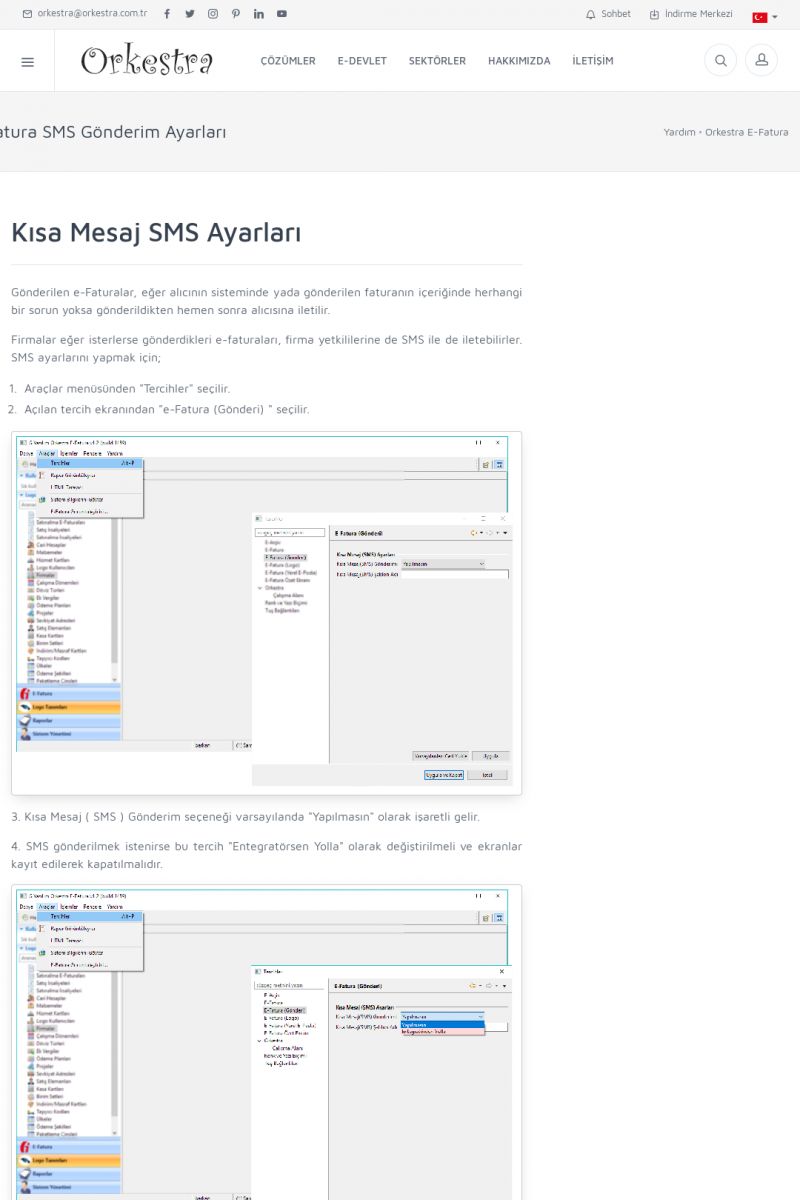Screen dimensions: 800x1200
Task: Click the Orkestra logo
Action: (147, 61)
